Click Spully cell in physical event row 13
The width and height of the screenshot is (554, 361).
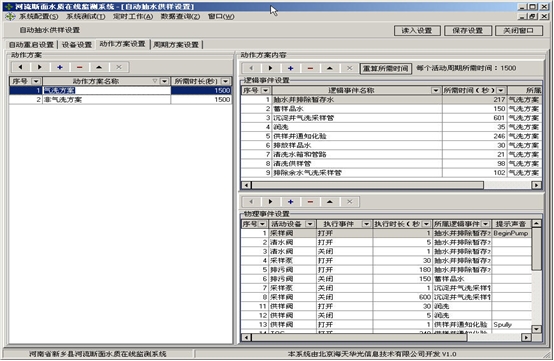click(511, 325)
